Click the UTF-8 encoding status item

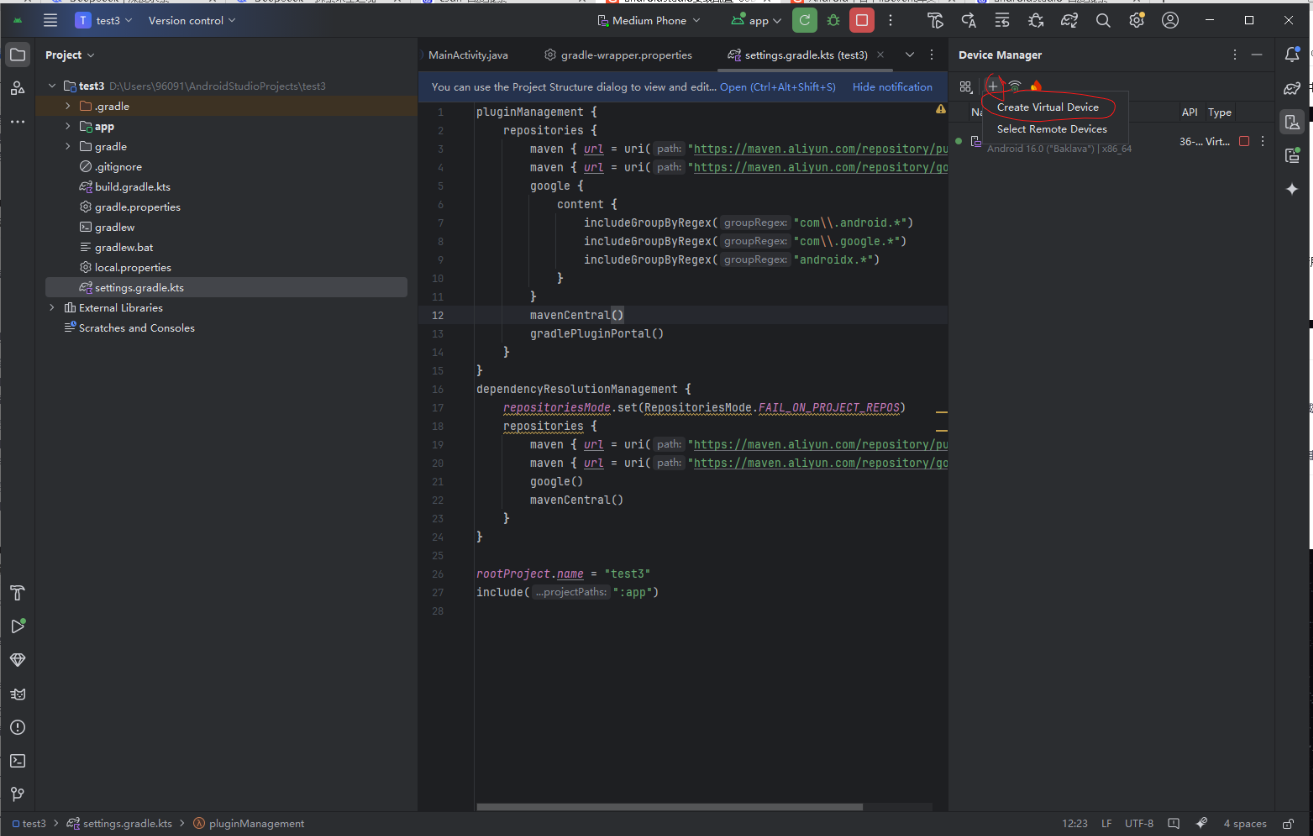pyautogui.click(x=1139, y=824)
